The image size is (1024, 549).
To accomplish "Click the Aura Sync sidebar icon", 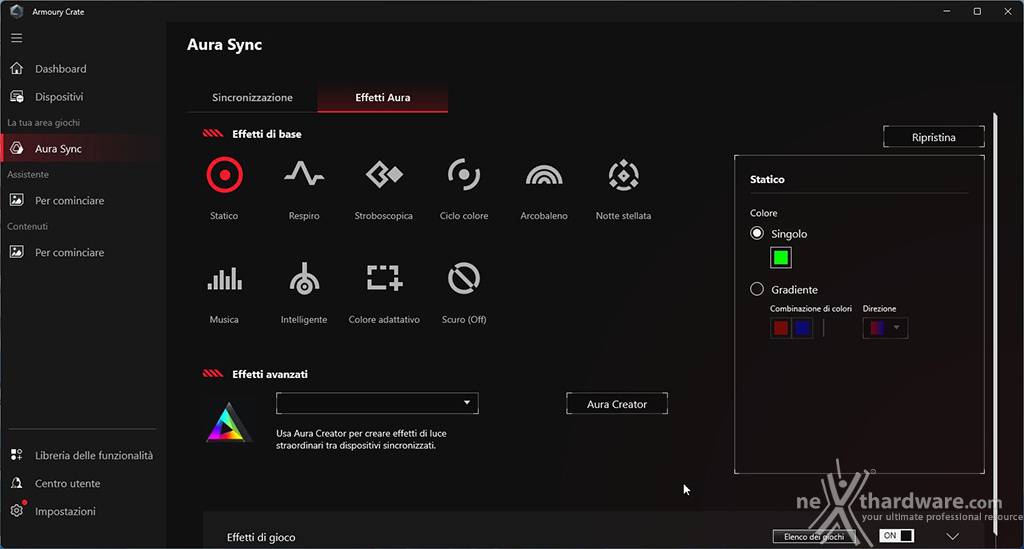I will pyautogui.click(x=17, y=148).
